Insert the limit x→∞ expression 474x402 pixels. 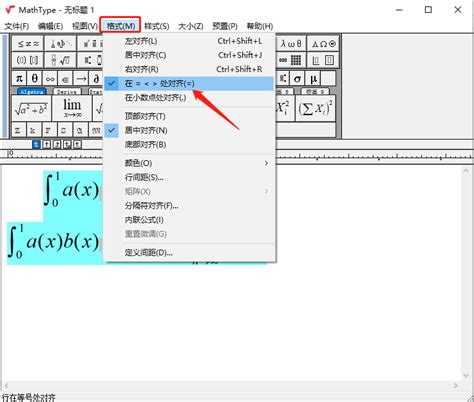tap(72, 108)
